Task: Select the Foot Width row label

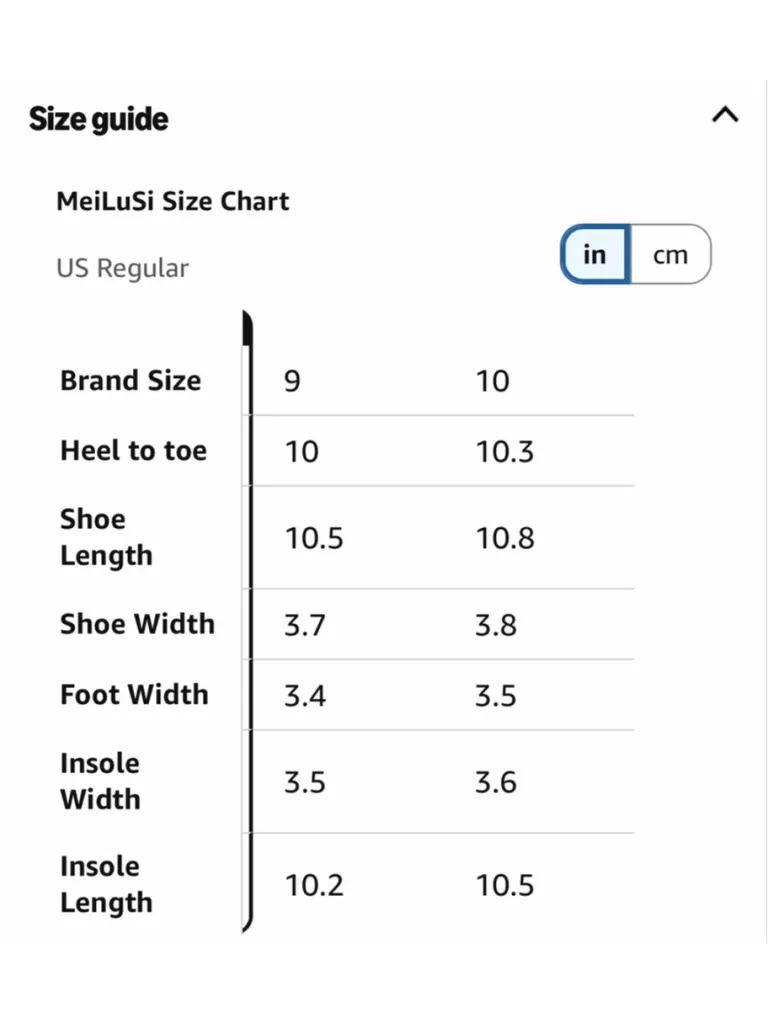Action: click(134, 695)
